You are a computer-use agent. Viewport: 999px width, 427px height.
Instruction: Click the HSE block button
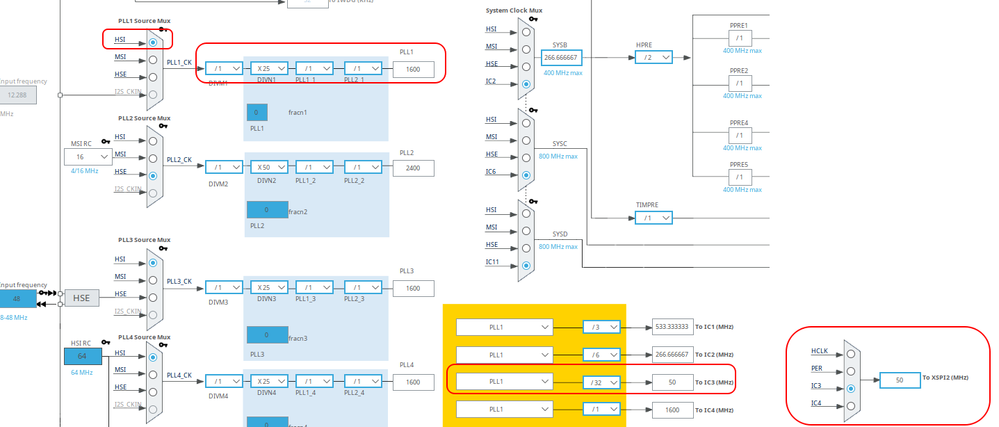tap(82, 298)
